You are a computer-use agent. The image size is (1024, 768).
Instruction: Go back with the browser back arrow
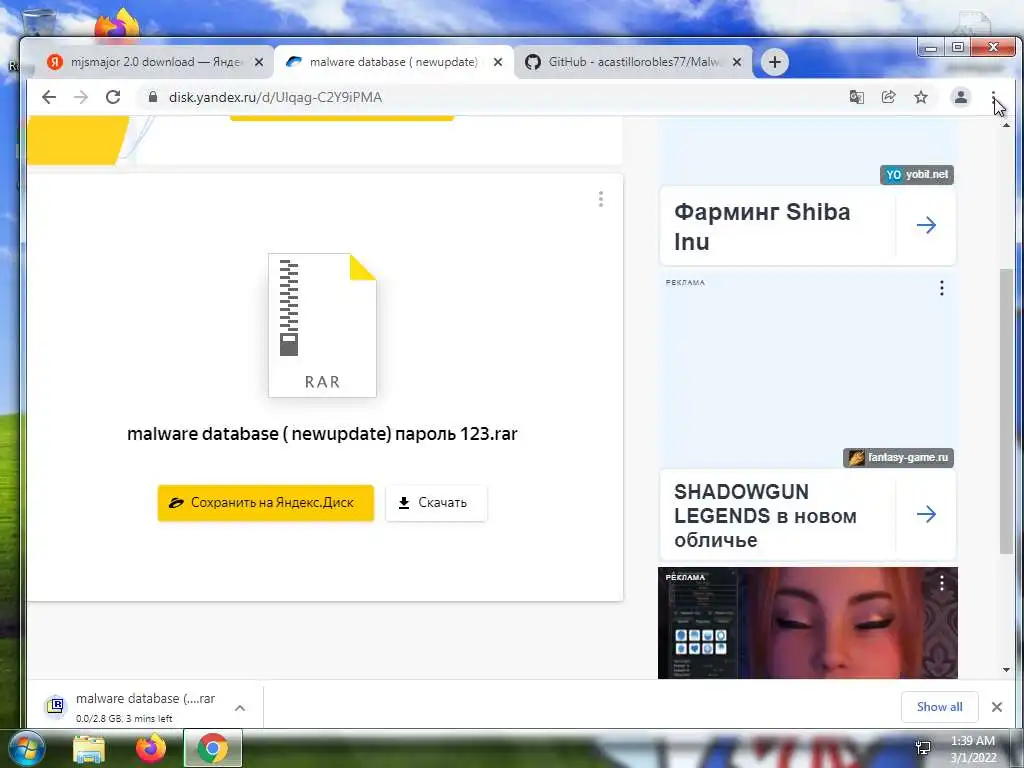click(49, 97)
